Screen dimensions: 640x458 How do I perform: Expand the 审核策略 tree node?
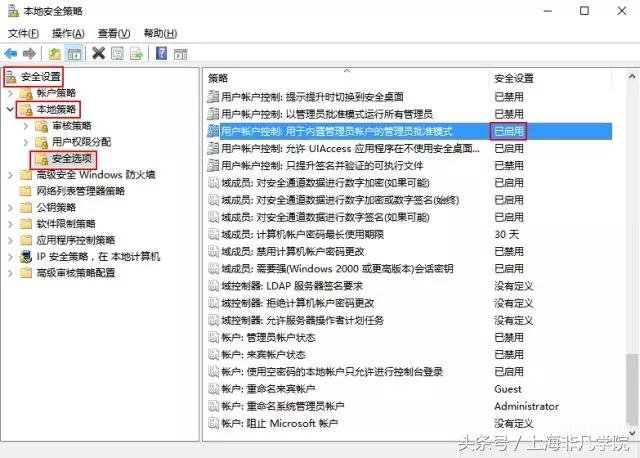[26, 126]
